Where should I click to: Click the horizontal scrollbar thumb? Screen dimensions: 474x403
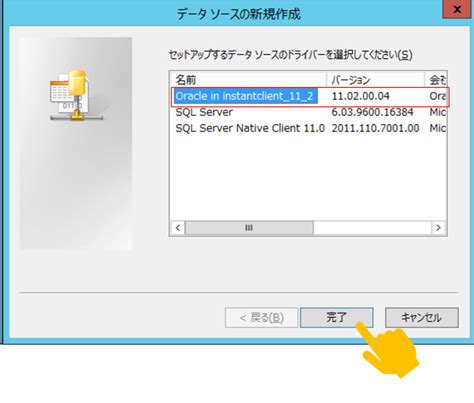pos(249,228)
